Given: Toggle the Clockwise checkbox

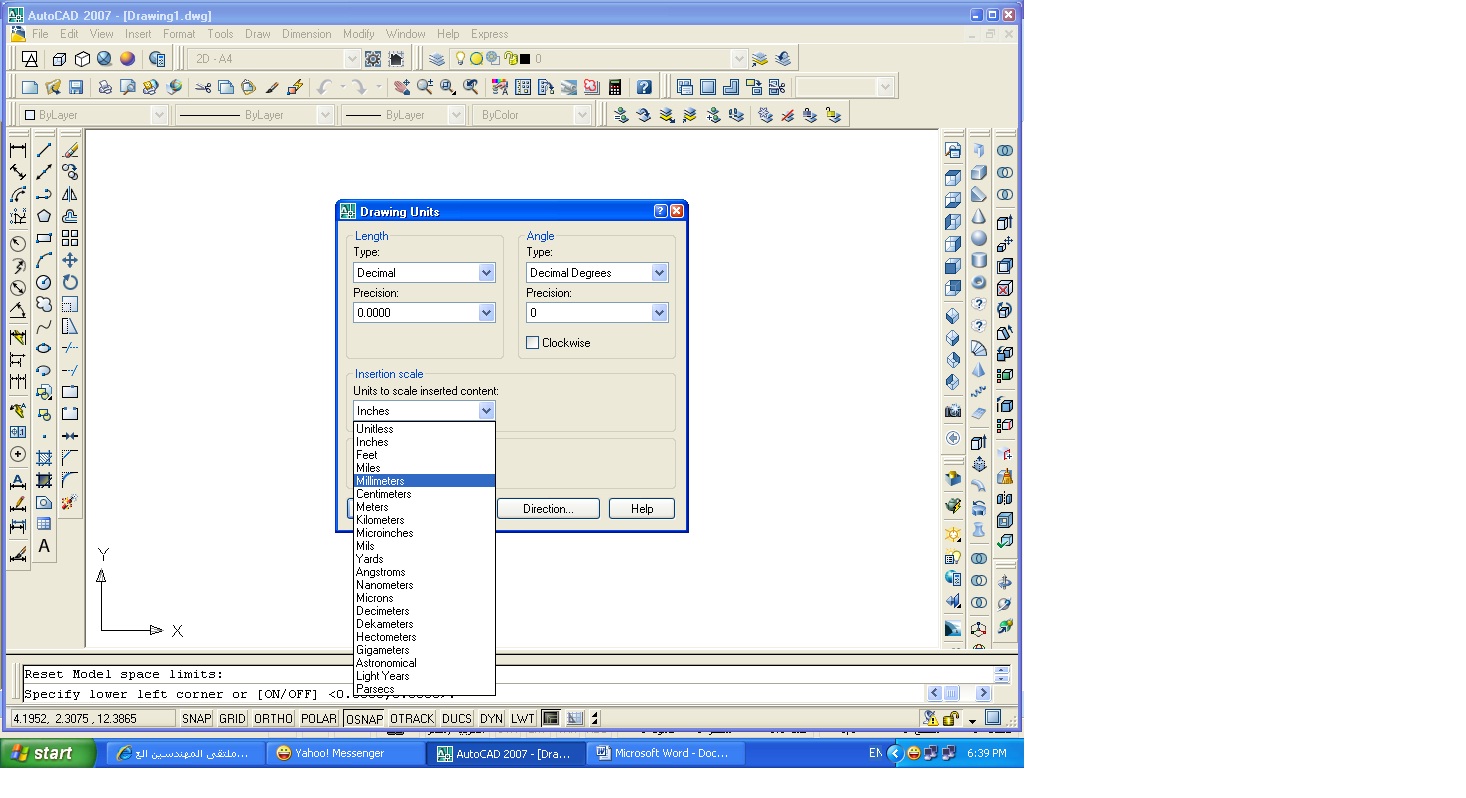Looking at the screenshot, I should (x=533, y=343).
